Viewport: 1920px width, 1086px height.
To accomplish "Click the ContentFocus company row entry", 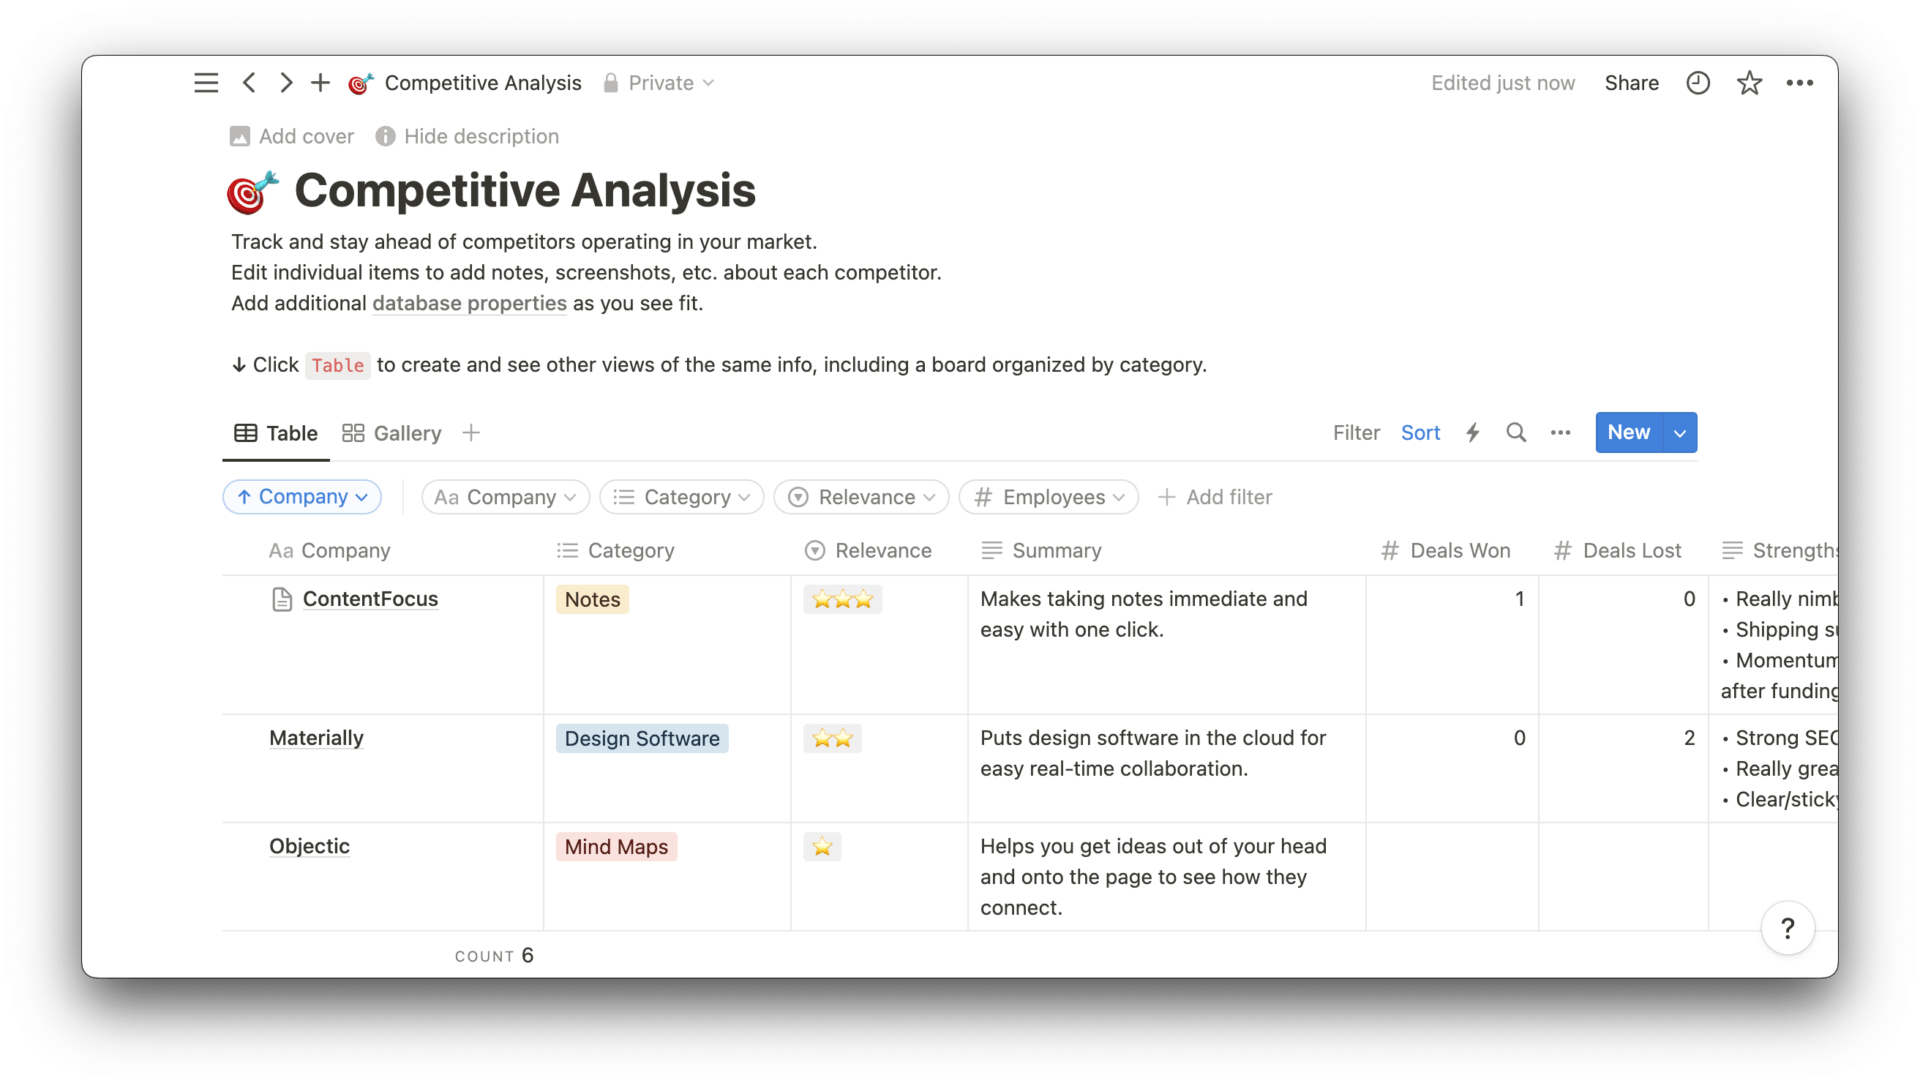I will click(369, 598).
